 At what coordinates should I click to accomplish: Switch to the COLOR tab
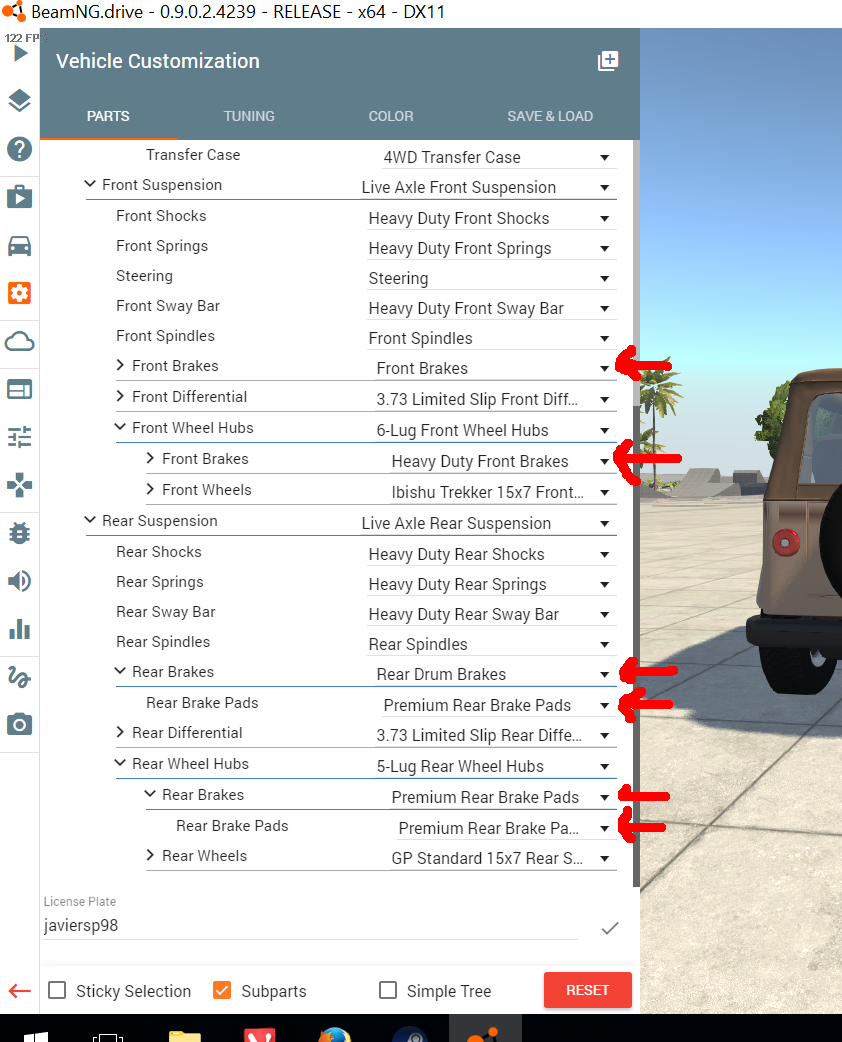[x=391, y=116]
